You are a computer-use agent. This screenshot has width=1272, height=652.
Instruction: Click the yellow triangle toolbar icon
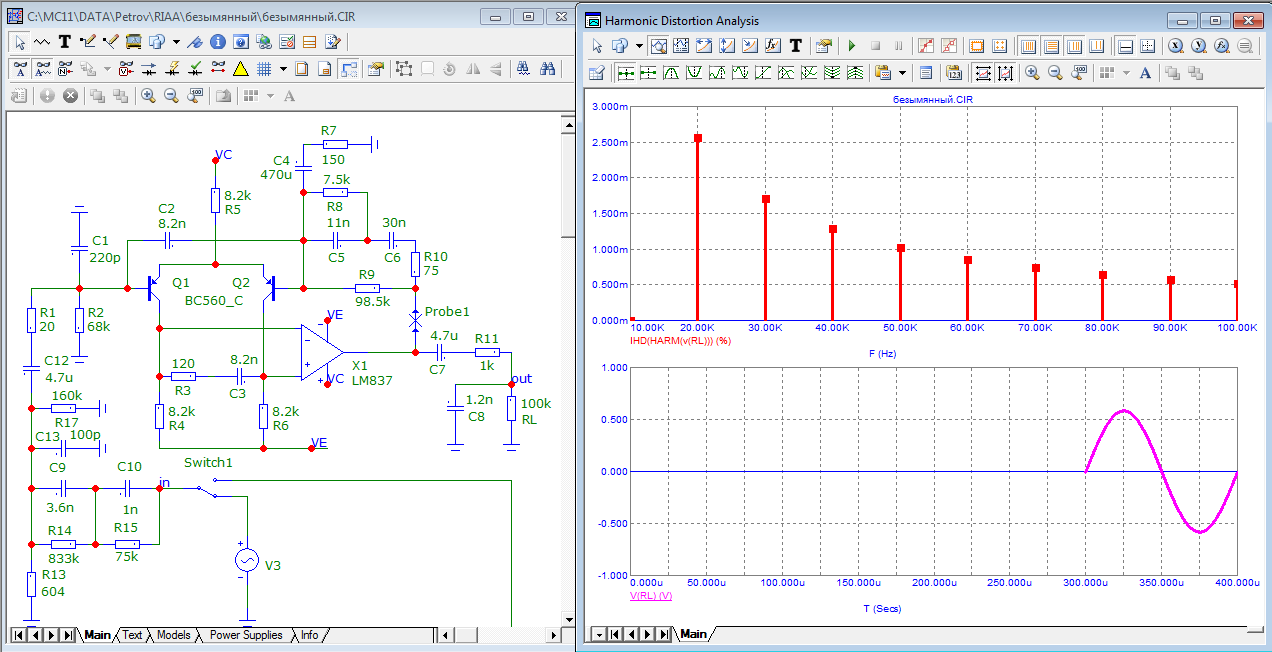coord(240,69)
